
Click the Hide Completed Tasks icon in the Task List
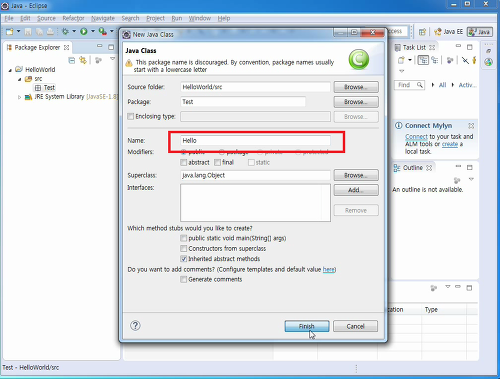tap(465, 60)
